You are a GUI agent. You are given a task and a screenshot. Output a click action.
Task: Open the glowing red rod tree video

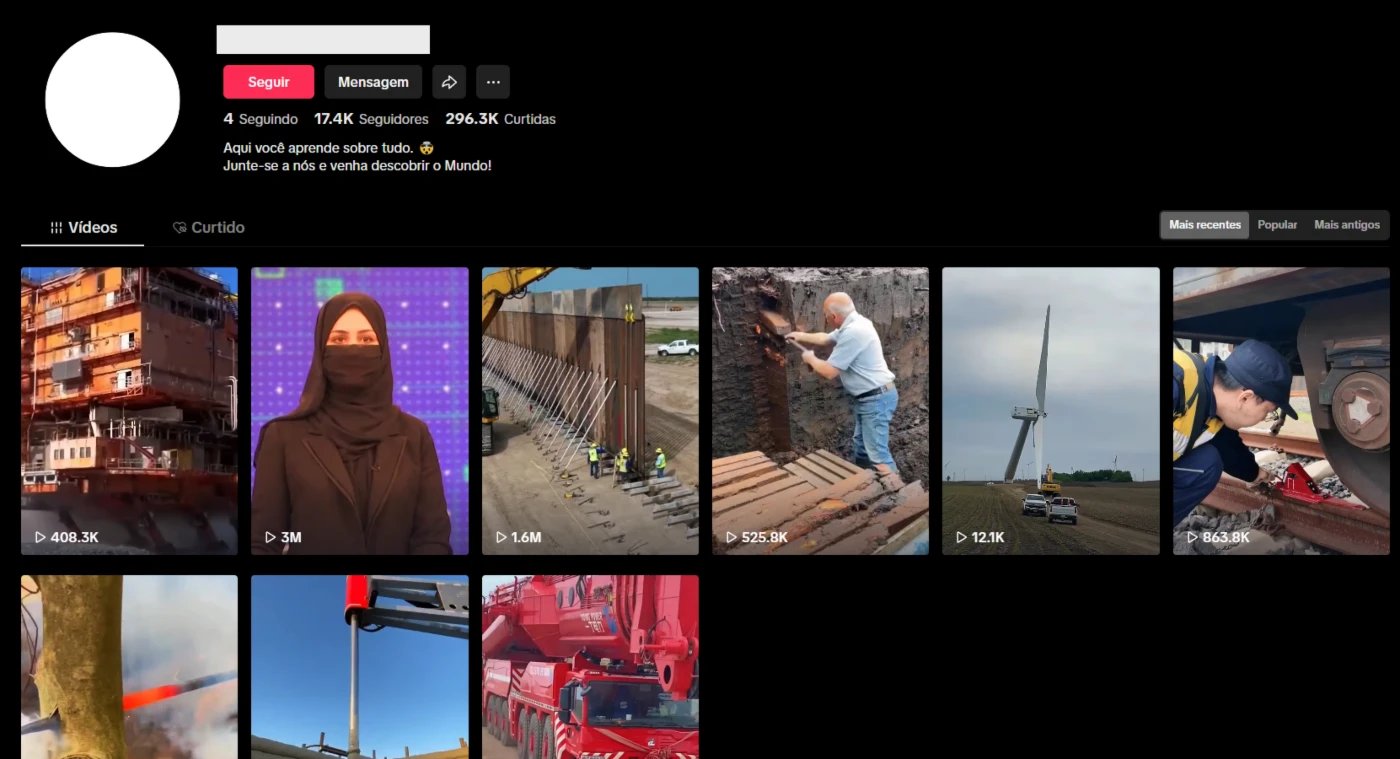pos(129,667)
